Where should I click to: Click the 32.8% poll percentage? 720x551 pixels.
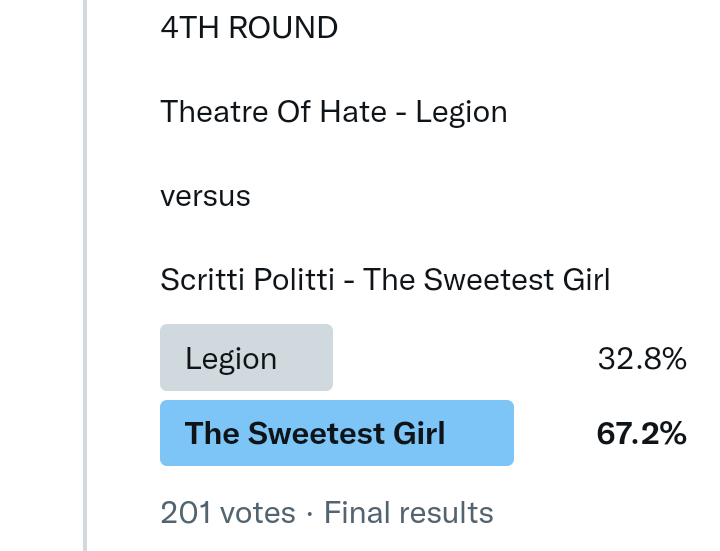tap(642, 358)
